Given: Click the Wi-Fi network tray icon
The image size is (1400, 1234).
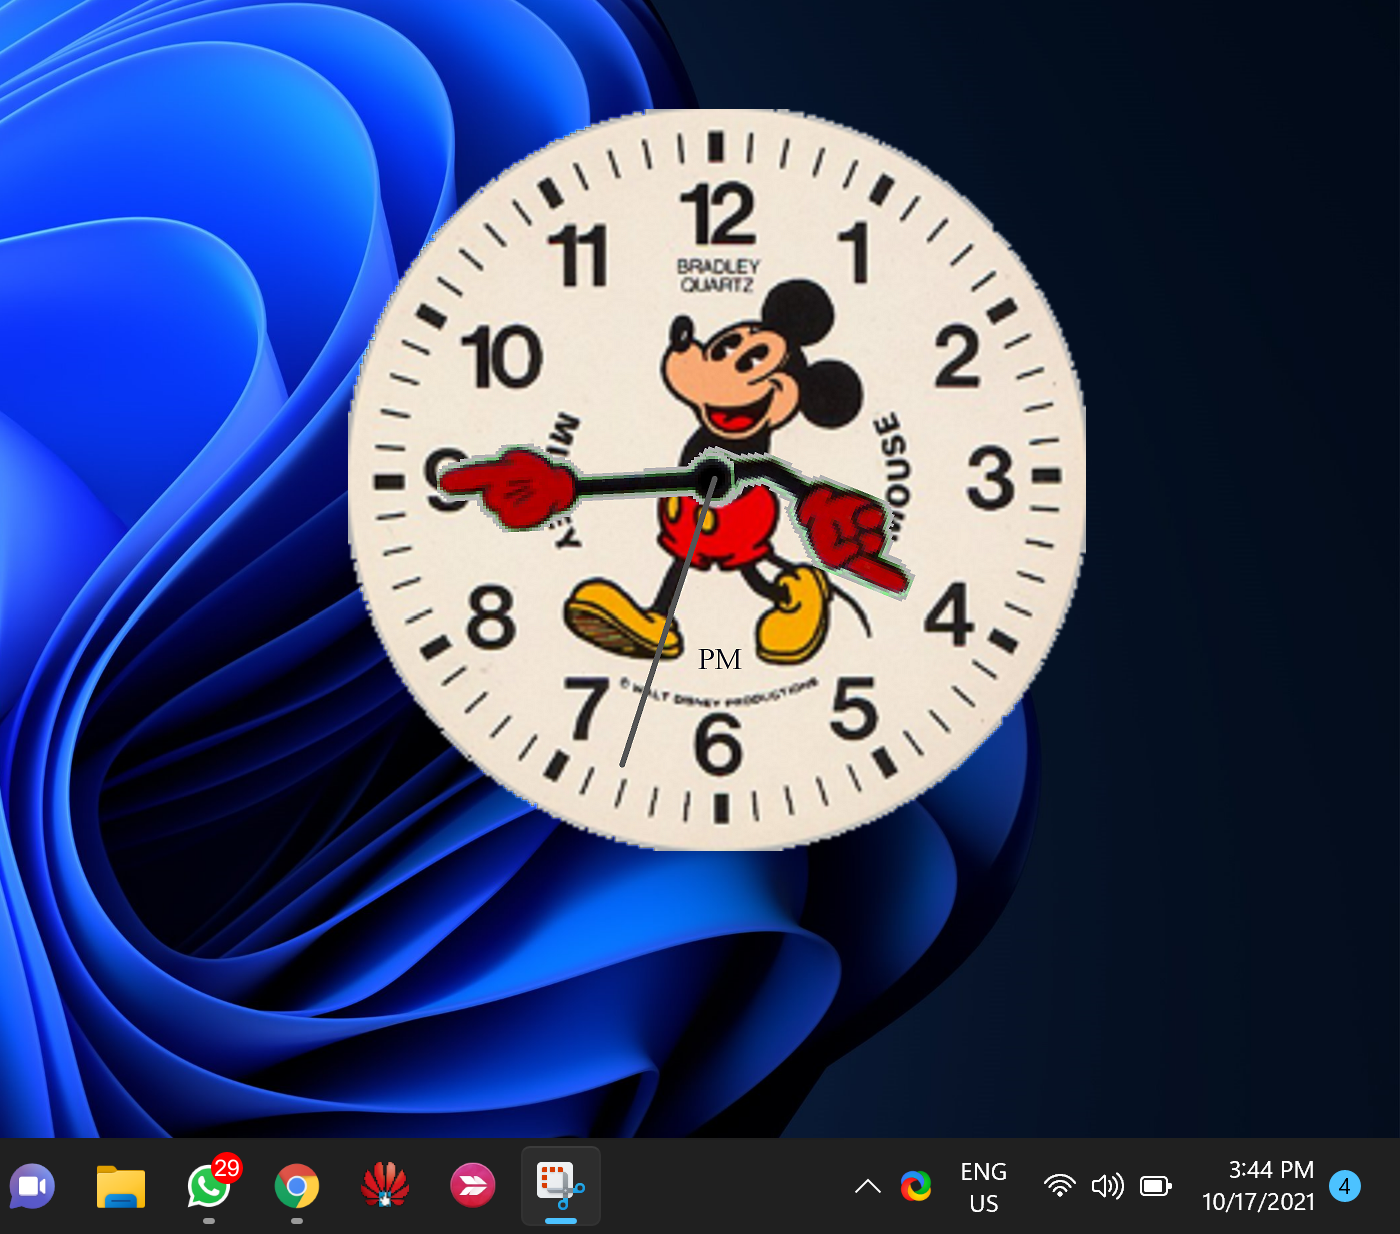Looking at the screenshot, I should tap(1059, 1186).
